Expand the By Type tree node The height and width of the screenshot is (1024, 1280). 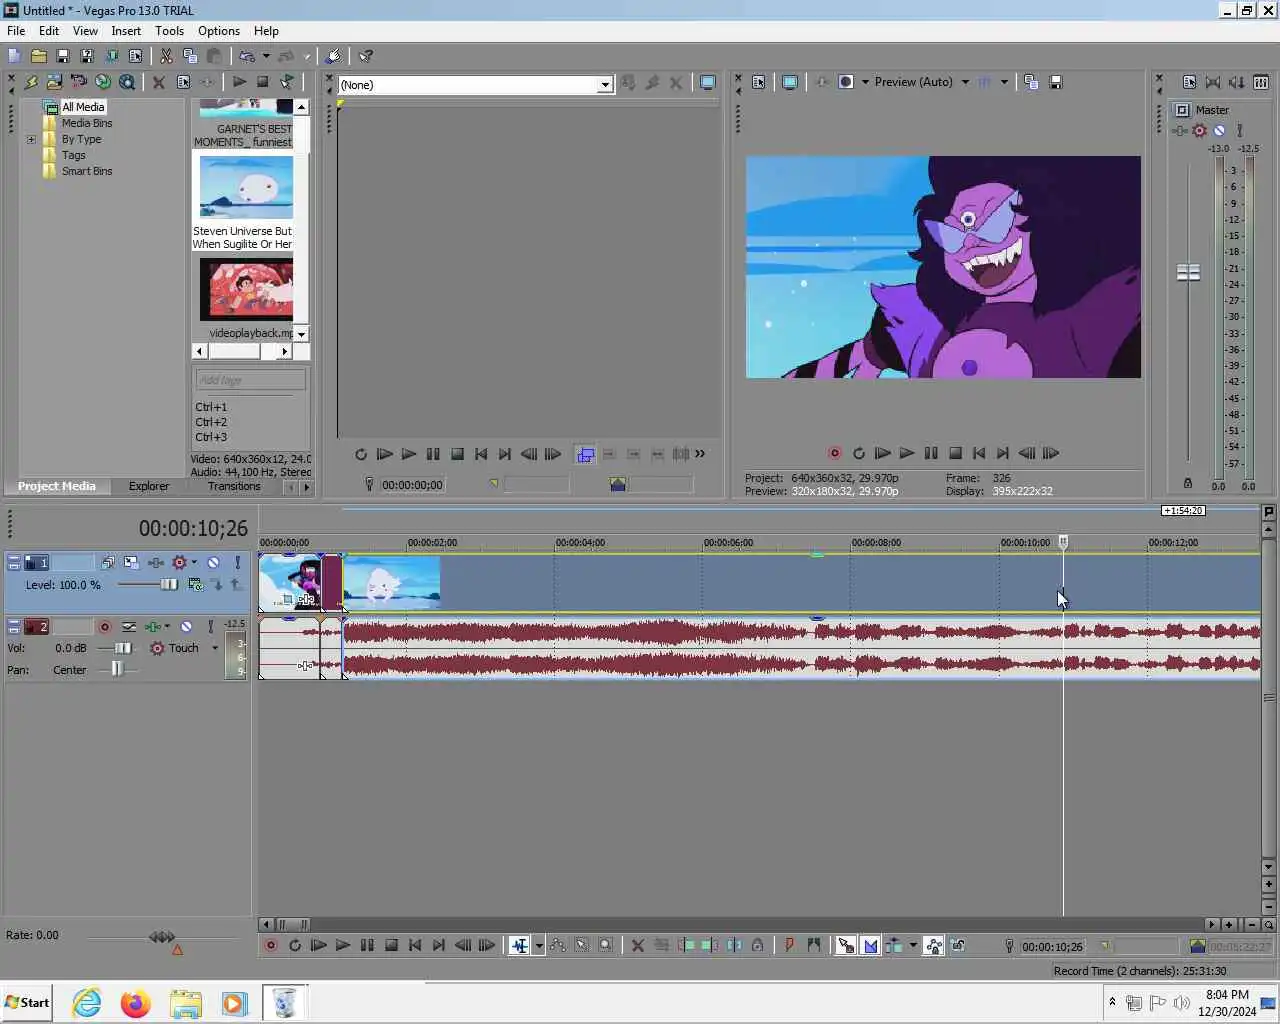click(31, 139)
